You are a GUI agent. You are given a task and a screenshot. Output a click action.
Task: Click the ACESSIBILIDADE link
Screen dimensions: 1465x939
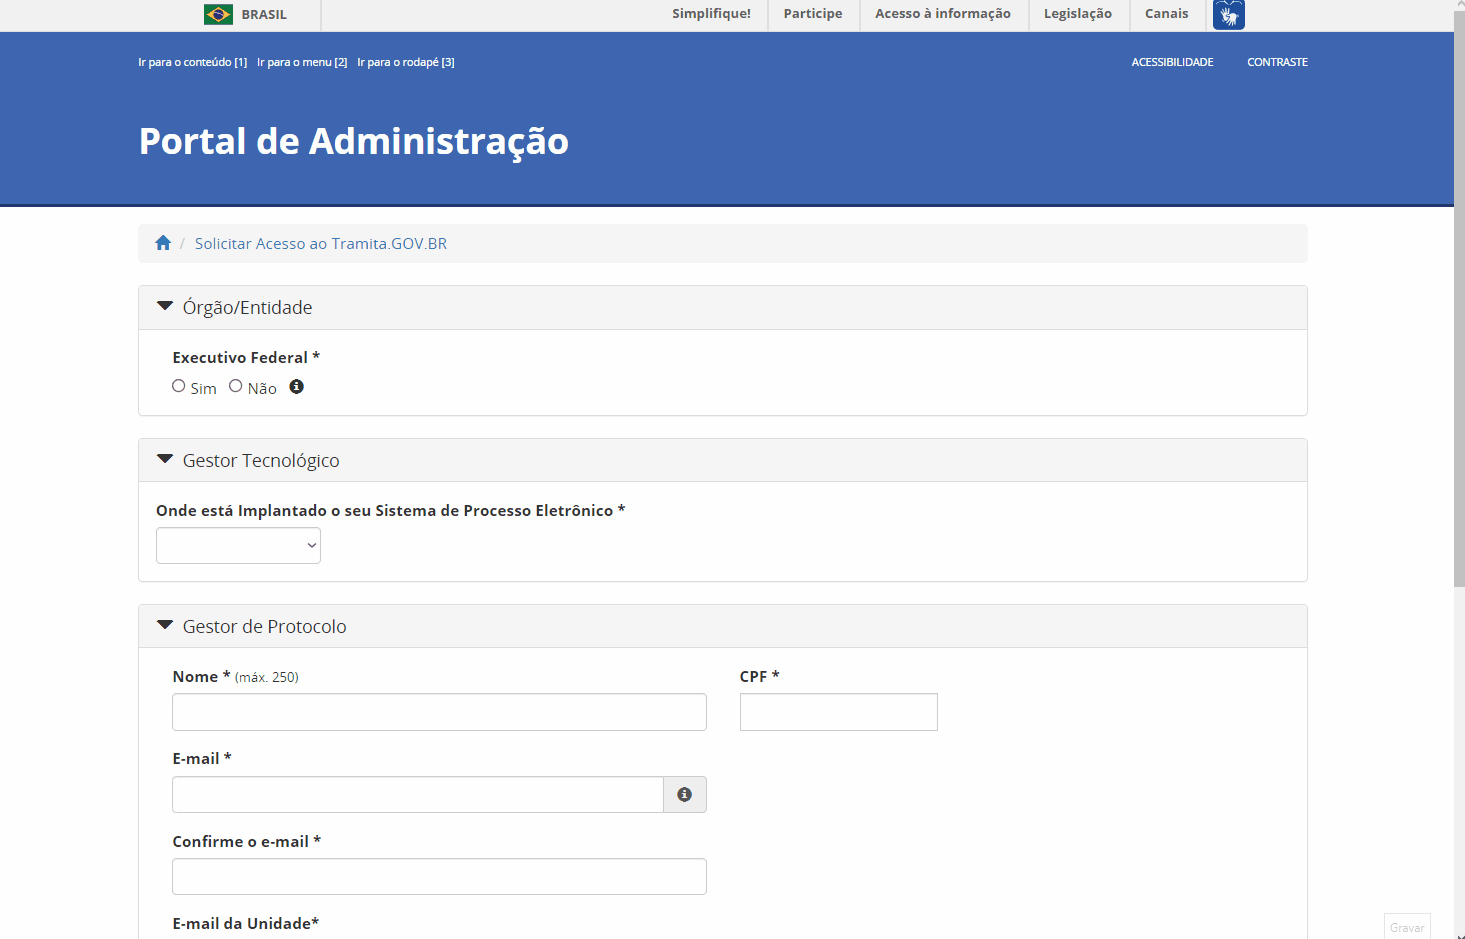pos(1172,62)
